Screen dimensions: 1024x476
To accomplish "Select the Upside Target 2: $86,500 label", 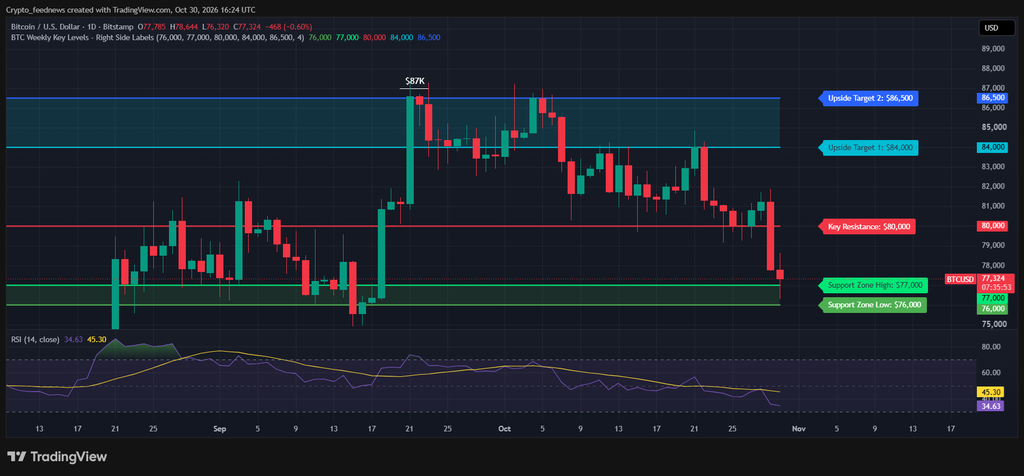I will (869, 99).
